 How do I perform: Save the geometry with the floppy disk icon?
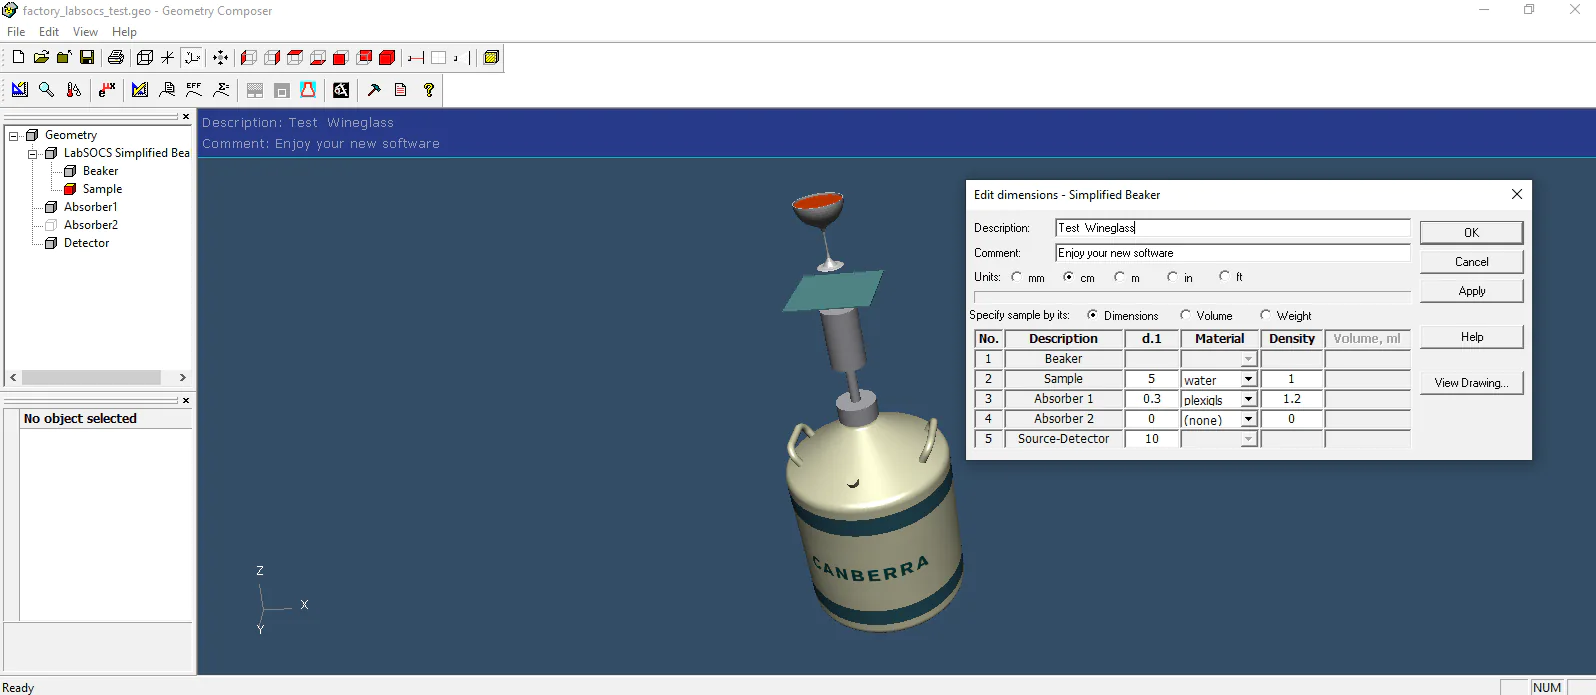[87, 58]
